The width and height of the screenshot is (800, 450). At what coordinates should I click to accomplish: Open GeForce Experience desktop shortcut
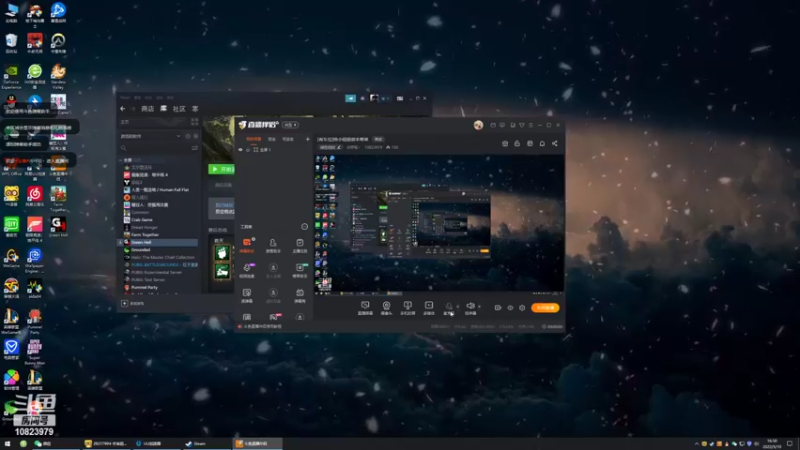[x=11, y=77]
